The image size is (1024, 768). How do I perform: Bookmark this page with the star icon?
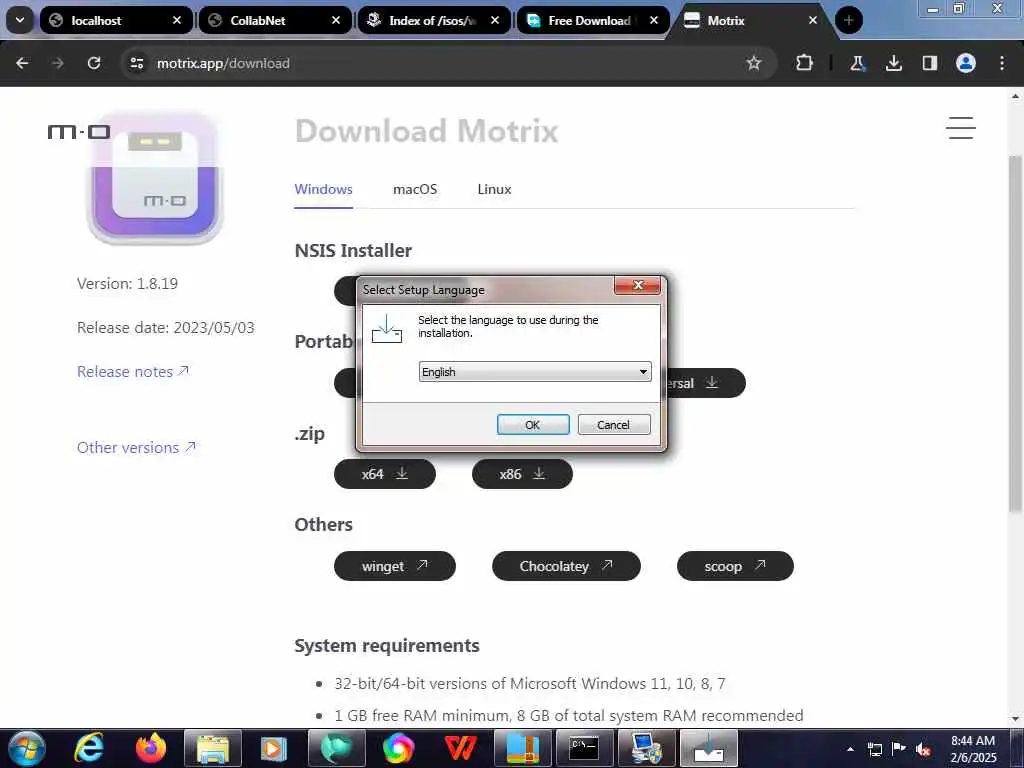754,63
